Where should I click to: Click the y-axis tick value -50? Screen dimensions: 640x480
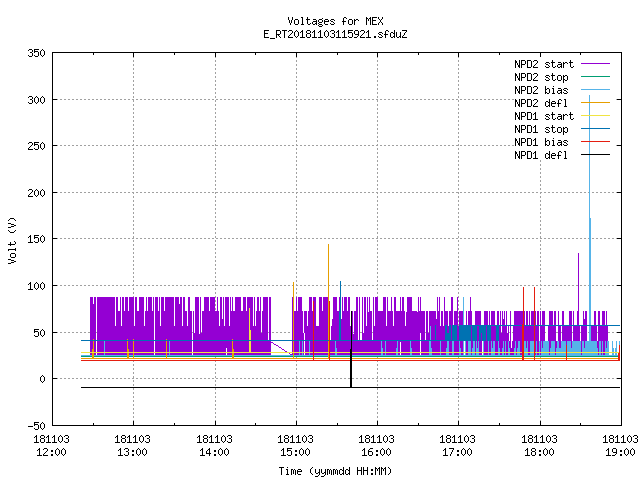tap(36, 426)
